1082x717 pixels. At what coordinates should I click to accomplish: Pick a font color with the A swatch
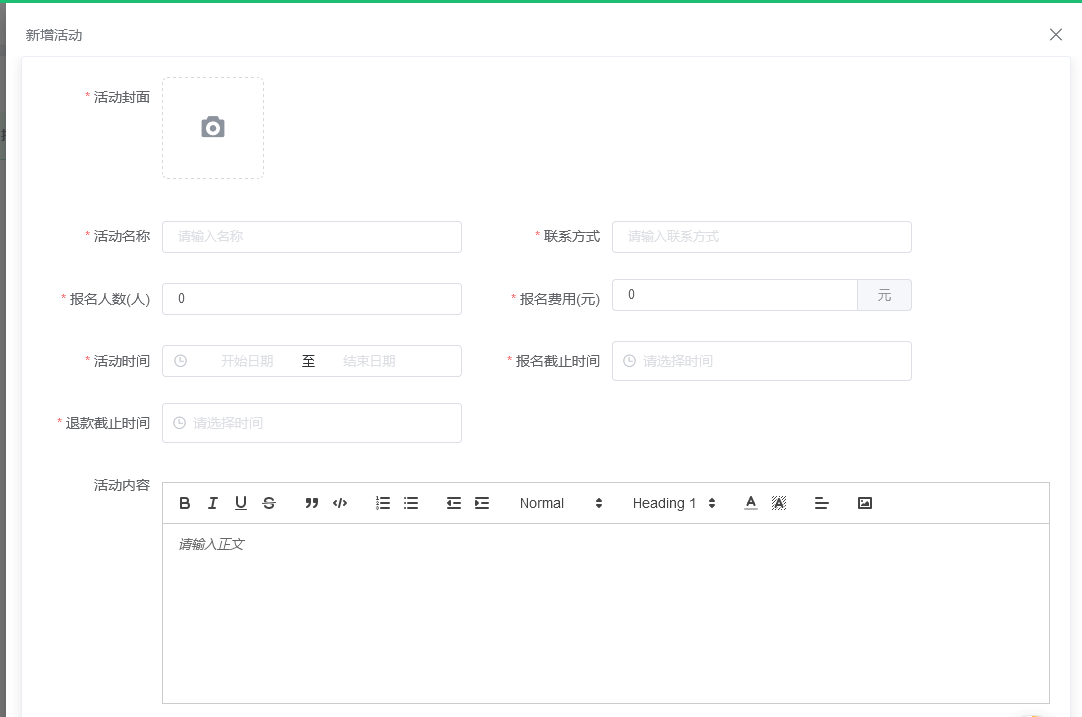pyautogui.click(x=751, y=503)
